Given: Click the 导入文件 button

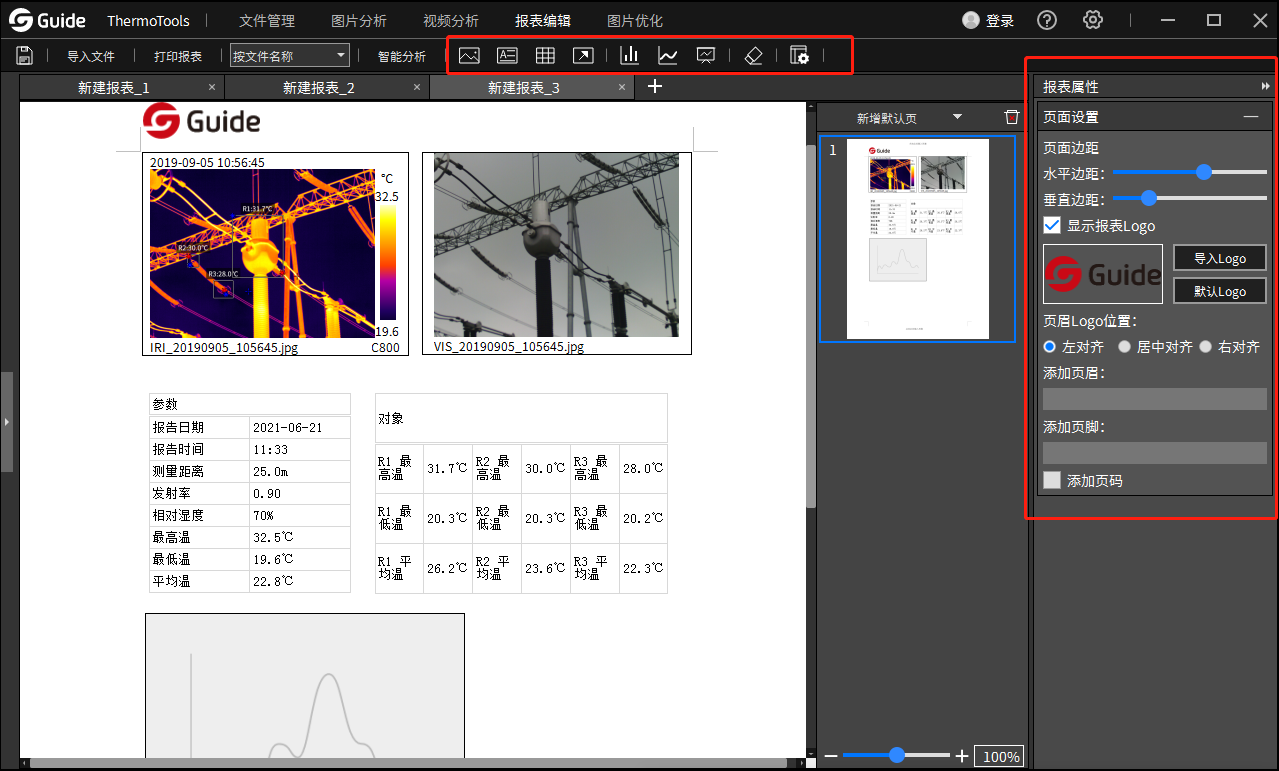Looking at the screenshot, I should click(x=91, y=57).
